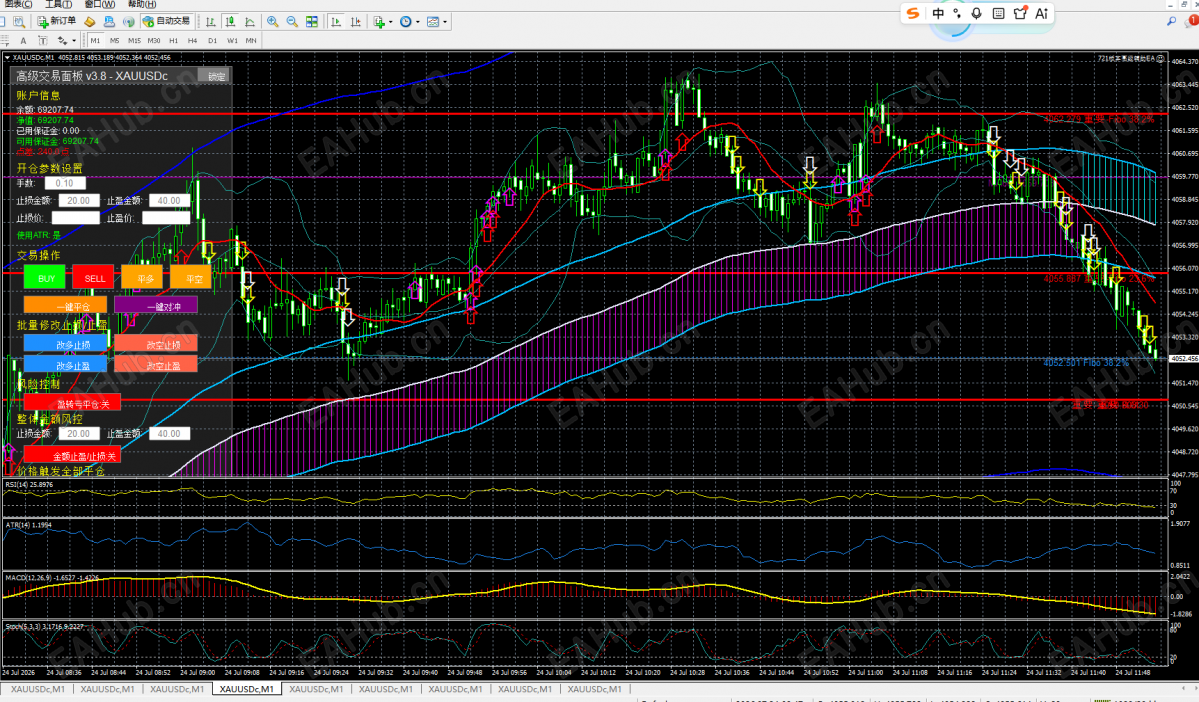Image resolution: width=1199 pixels, height=702 pixels.
Task: Select the H4 timeframe
Action: tap(193, 41)
